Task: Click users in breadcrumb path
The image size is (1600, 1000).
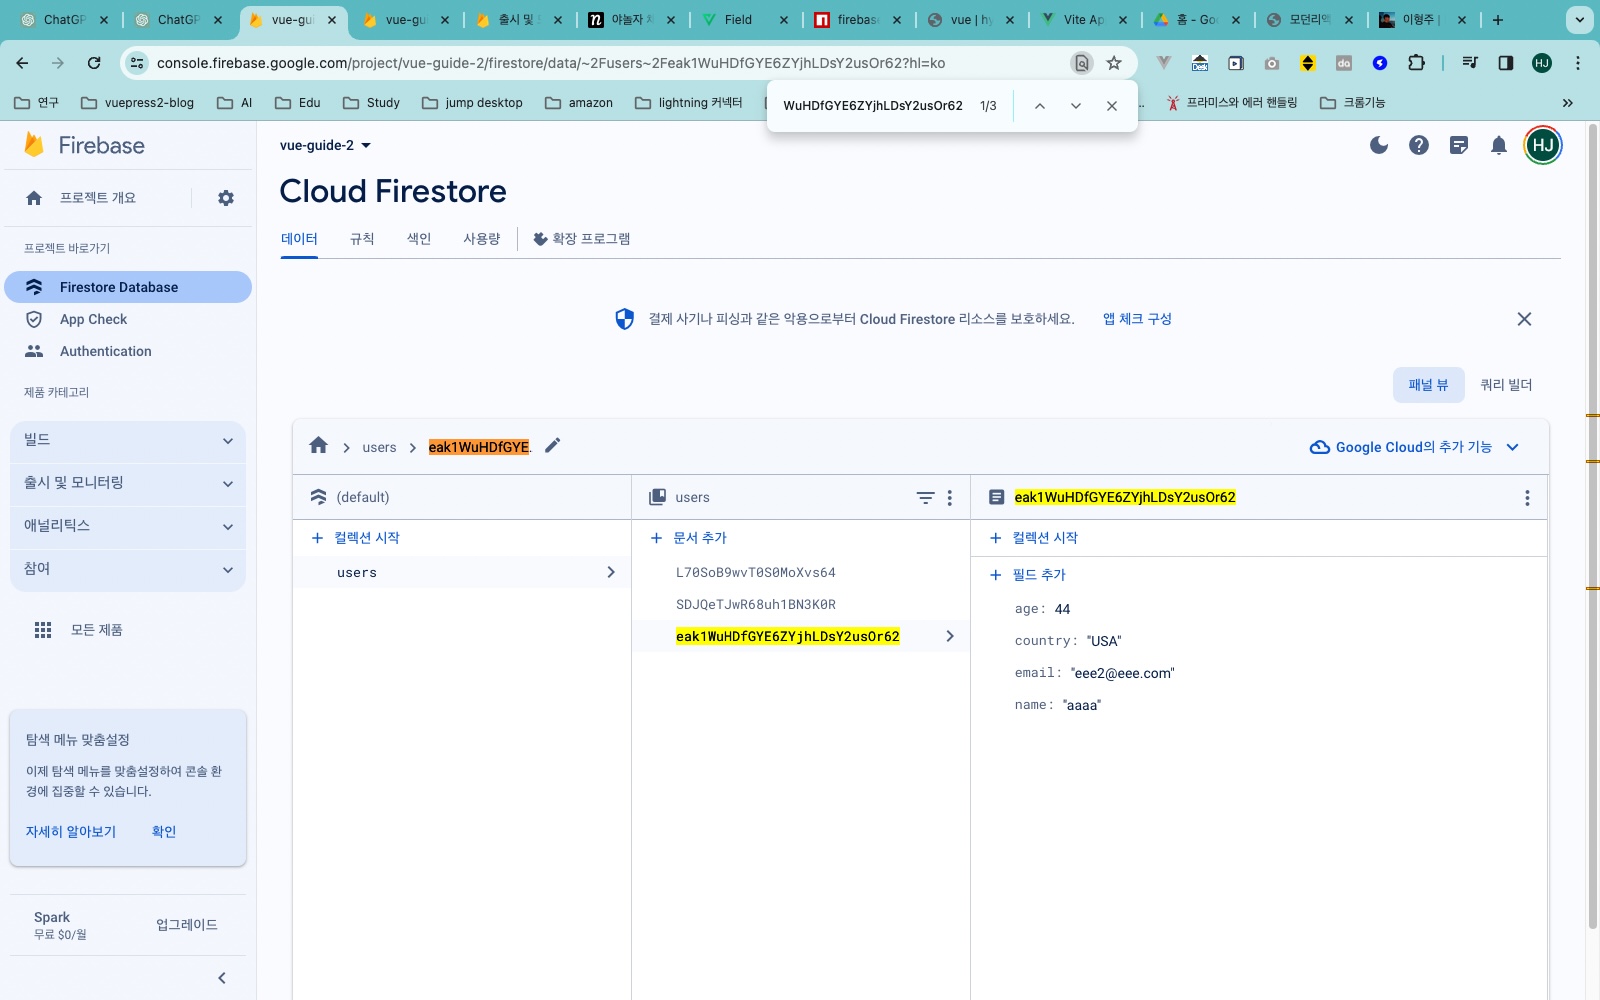Action: 379,447
